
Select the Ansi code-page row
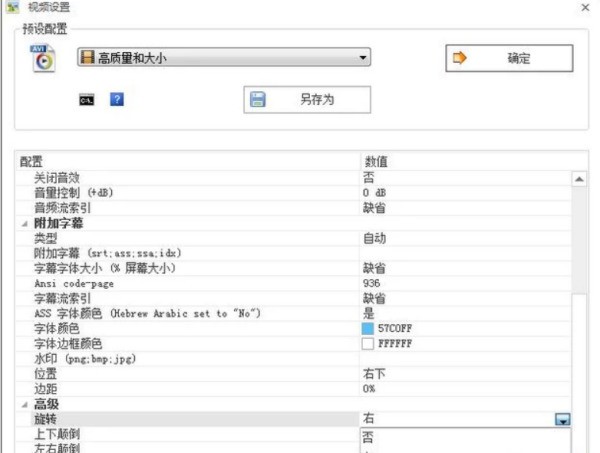click(294, 284)
